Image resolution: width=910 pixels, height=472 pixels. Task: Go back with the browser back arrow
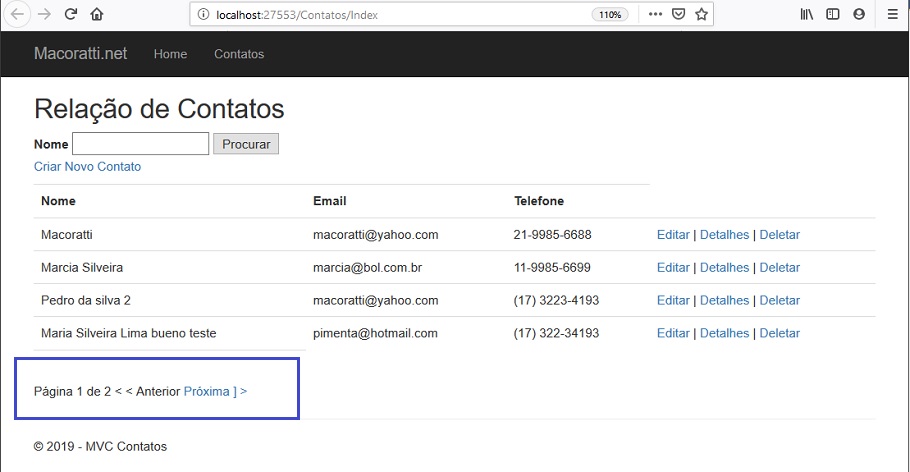(17, 15)
